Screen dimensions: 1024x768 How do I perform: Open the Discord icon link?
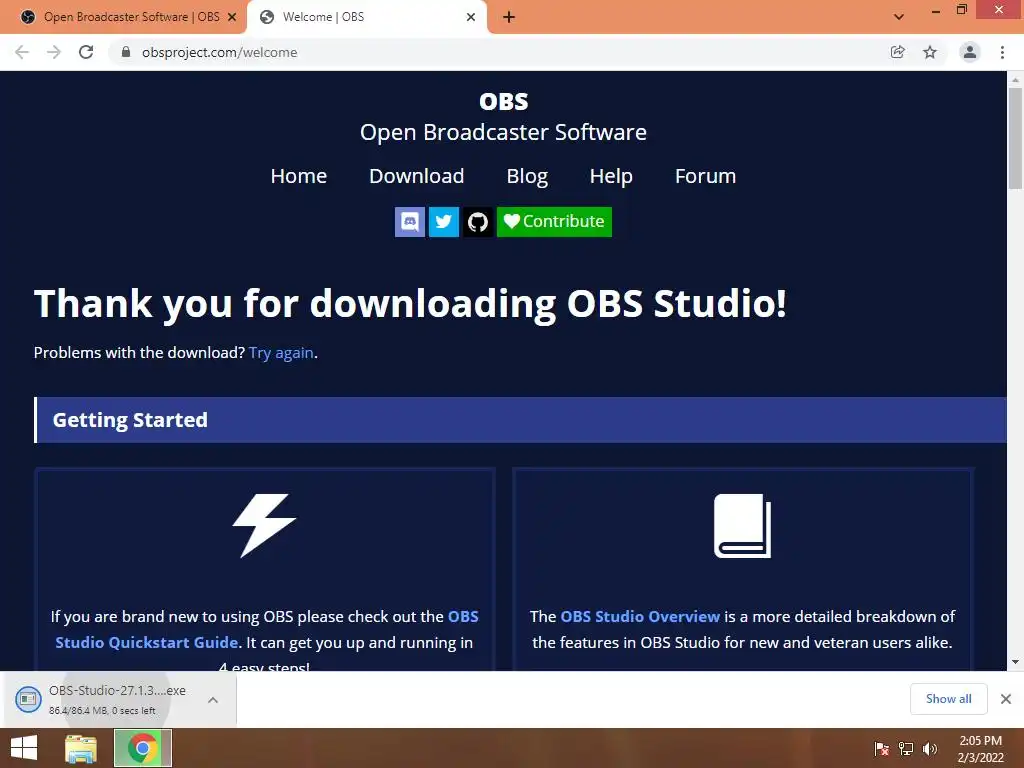click(409, 221)
